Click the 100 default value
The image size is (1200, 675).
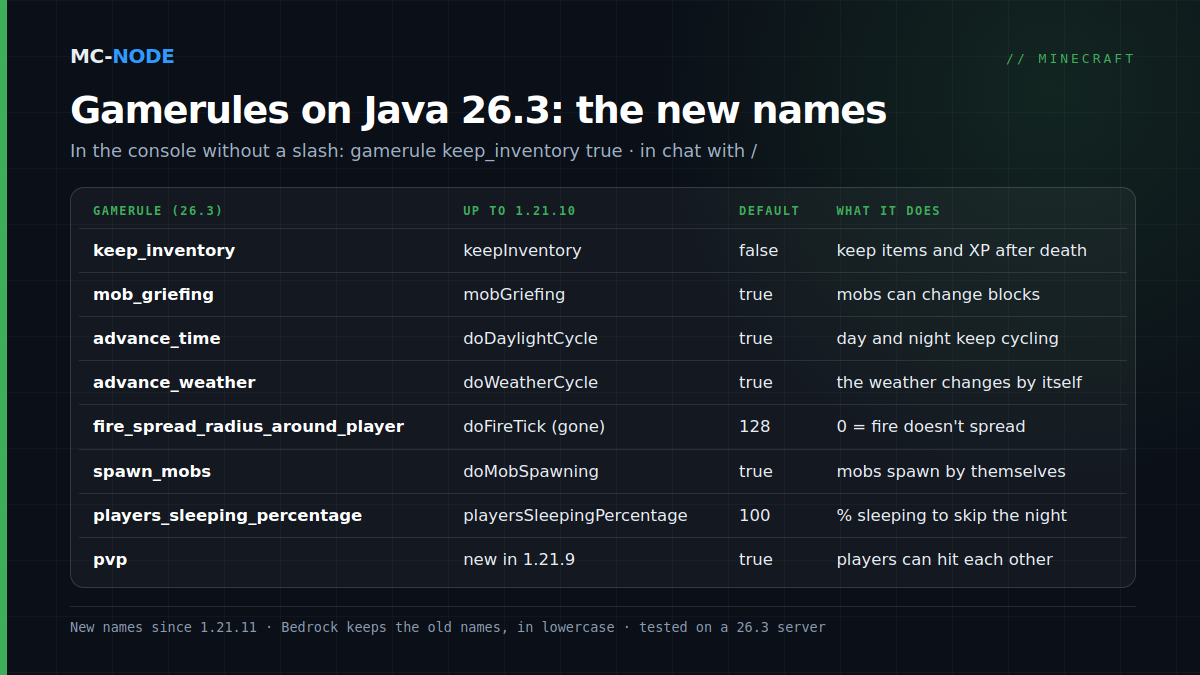[x=755, y=515]
